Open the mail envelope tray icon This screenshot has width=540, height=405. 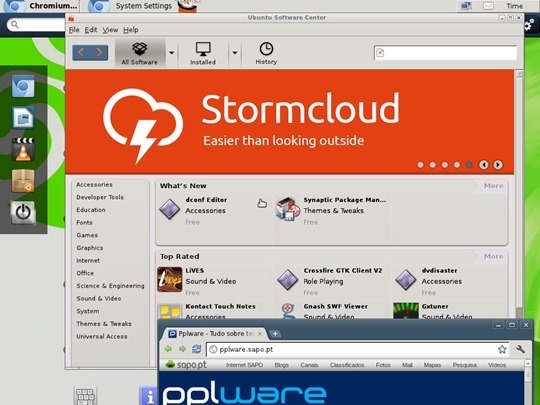(488, 6)
